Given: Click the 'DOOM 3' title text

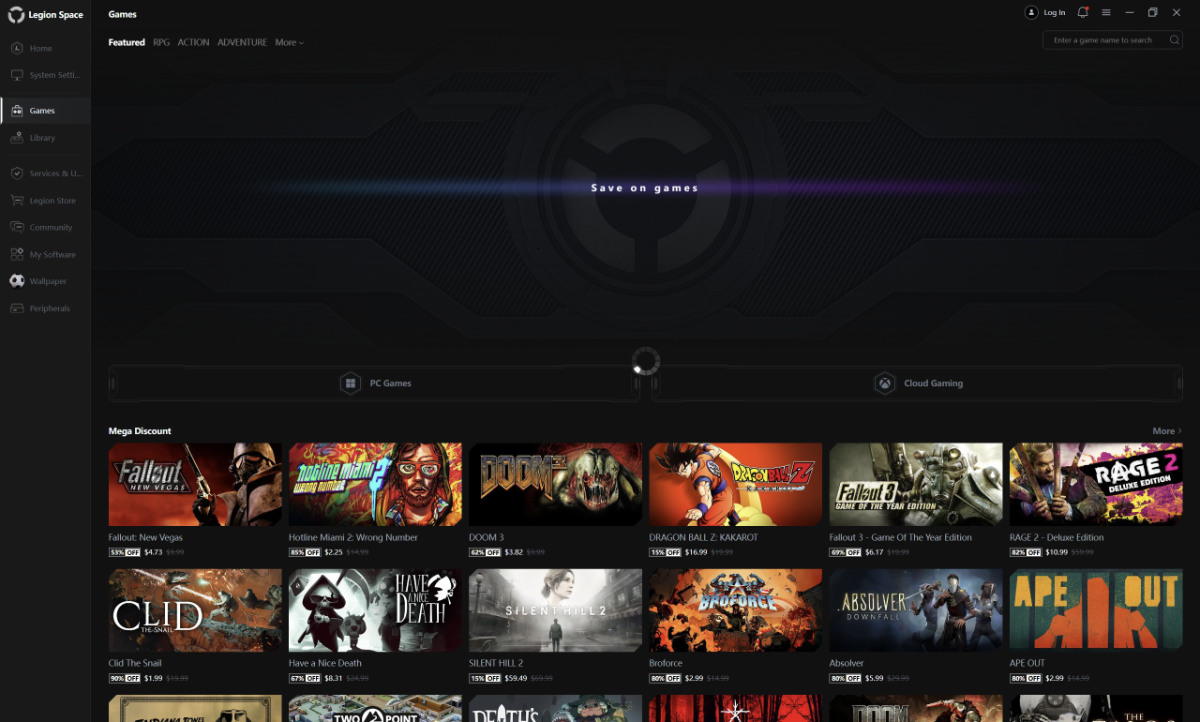Looking at the screenshot, I should (x=486, y=537).
